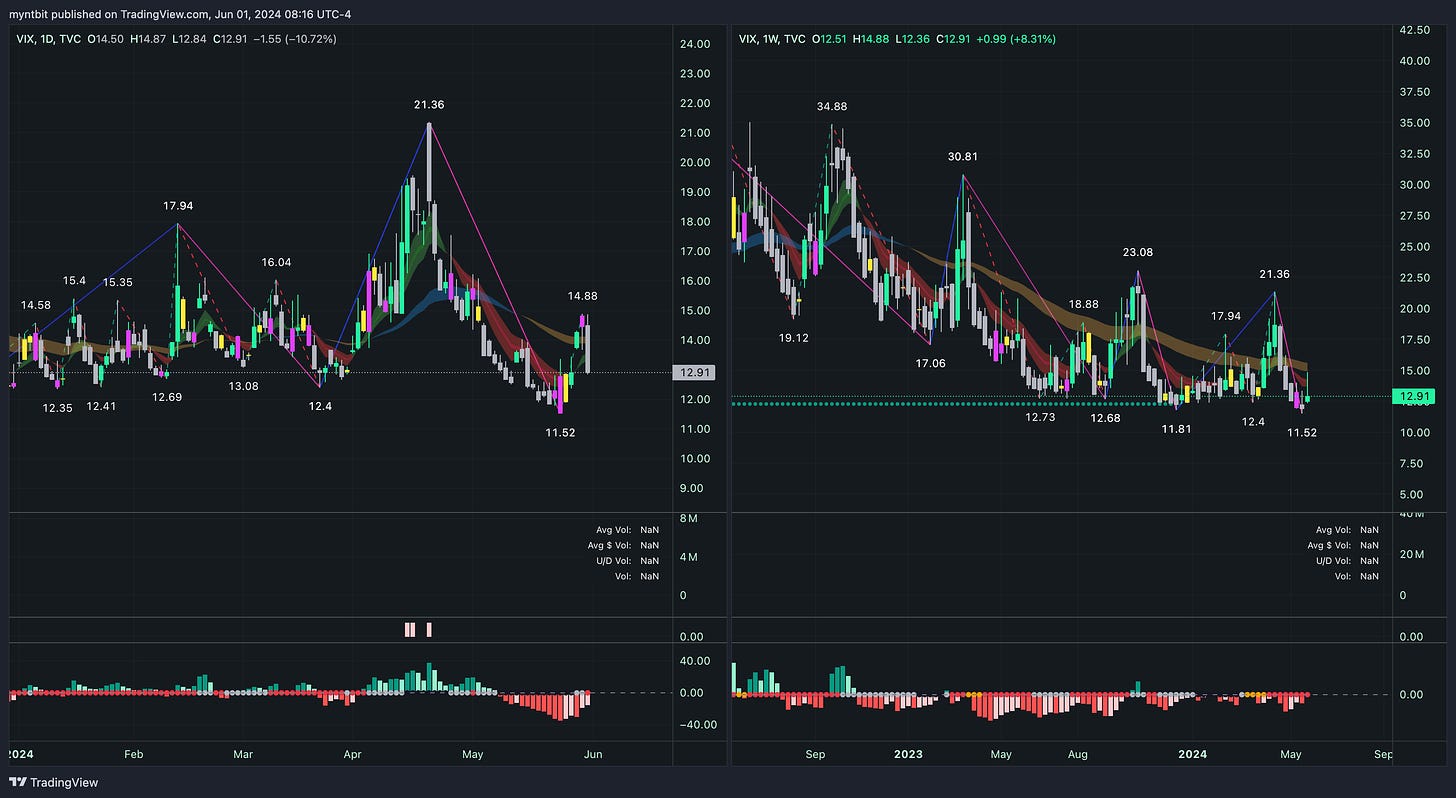Click the 18.00 level on daily price axis

pos(695,222)
